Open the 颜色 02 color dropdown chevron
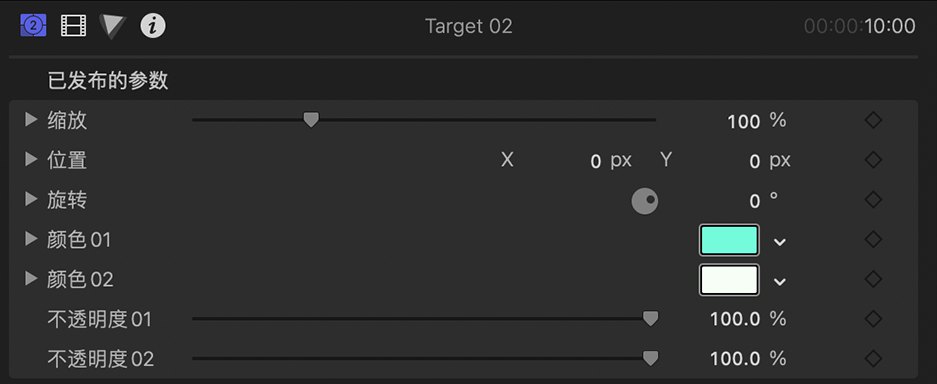 coord(779,281)
